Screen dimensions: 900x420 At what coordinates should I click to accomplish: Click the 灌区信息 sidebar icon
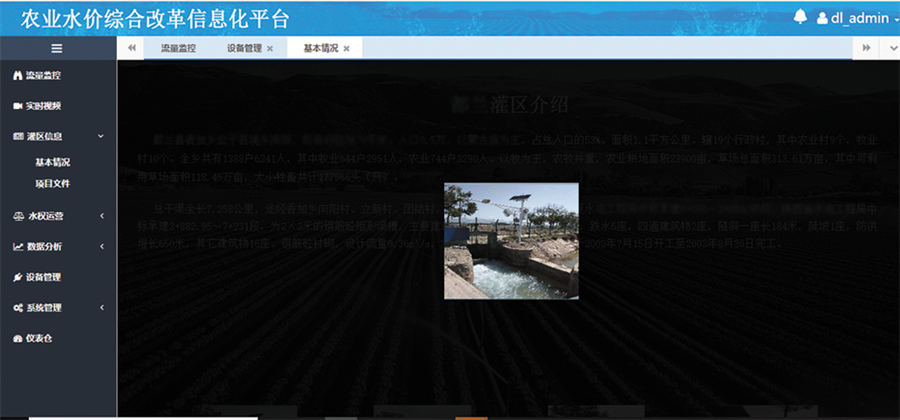point(18,136)
